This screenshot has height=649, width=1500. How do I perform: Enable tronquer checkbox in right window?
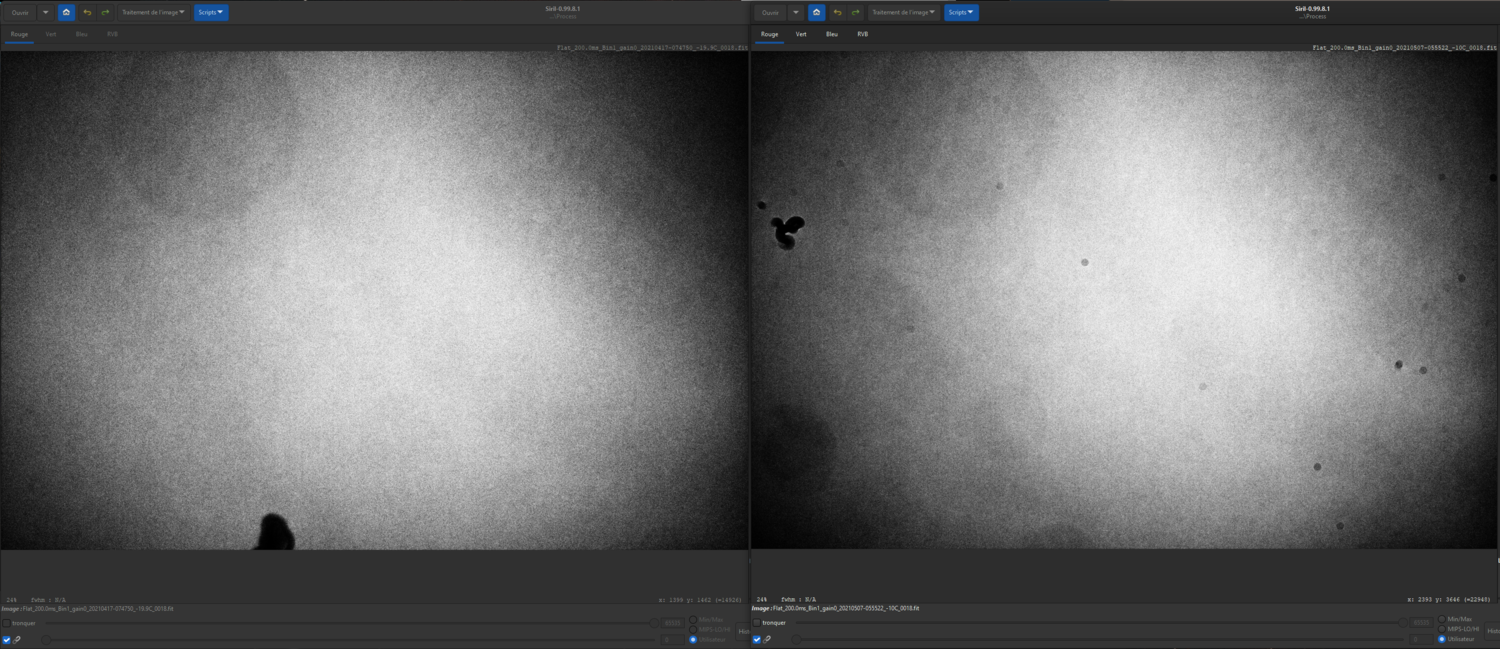coord(757,623)
